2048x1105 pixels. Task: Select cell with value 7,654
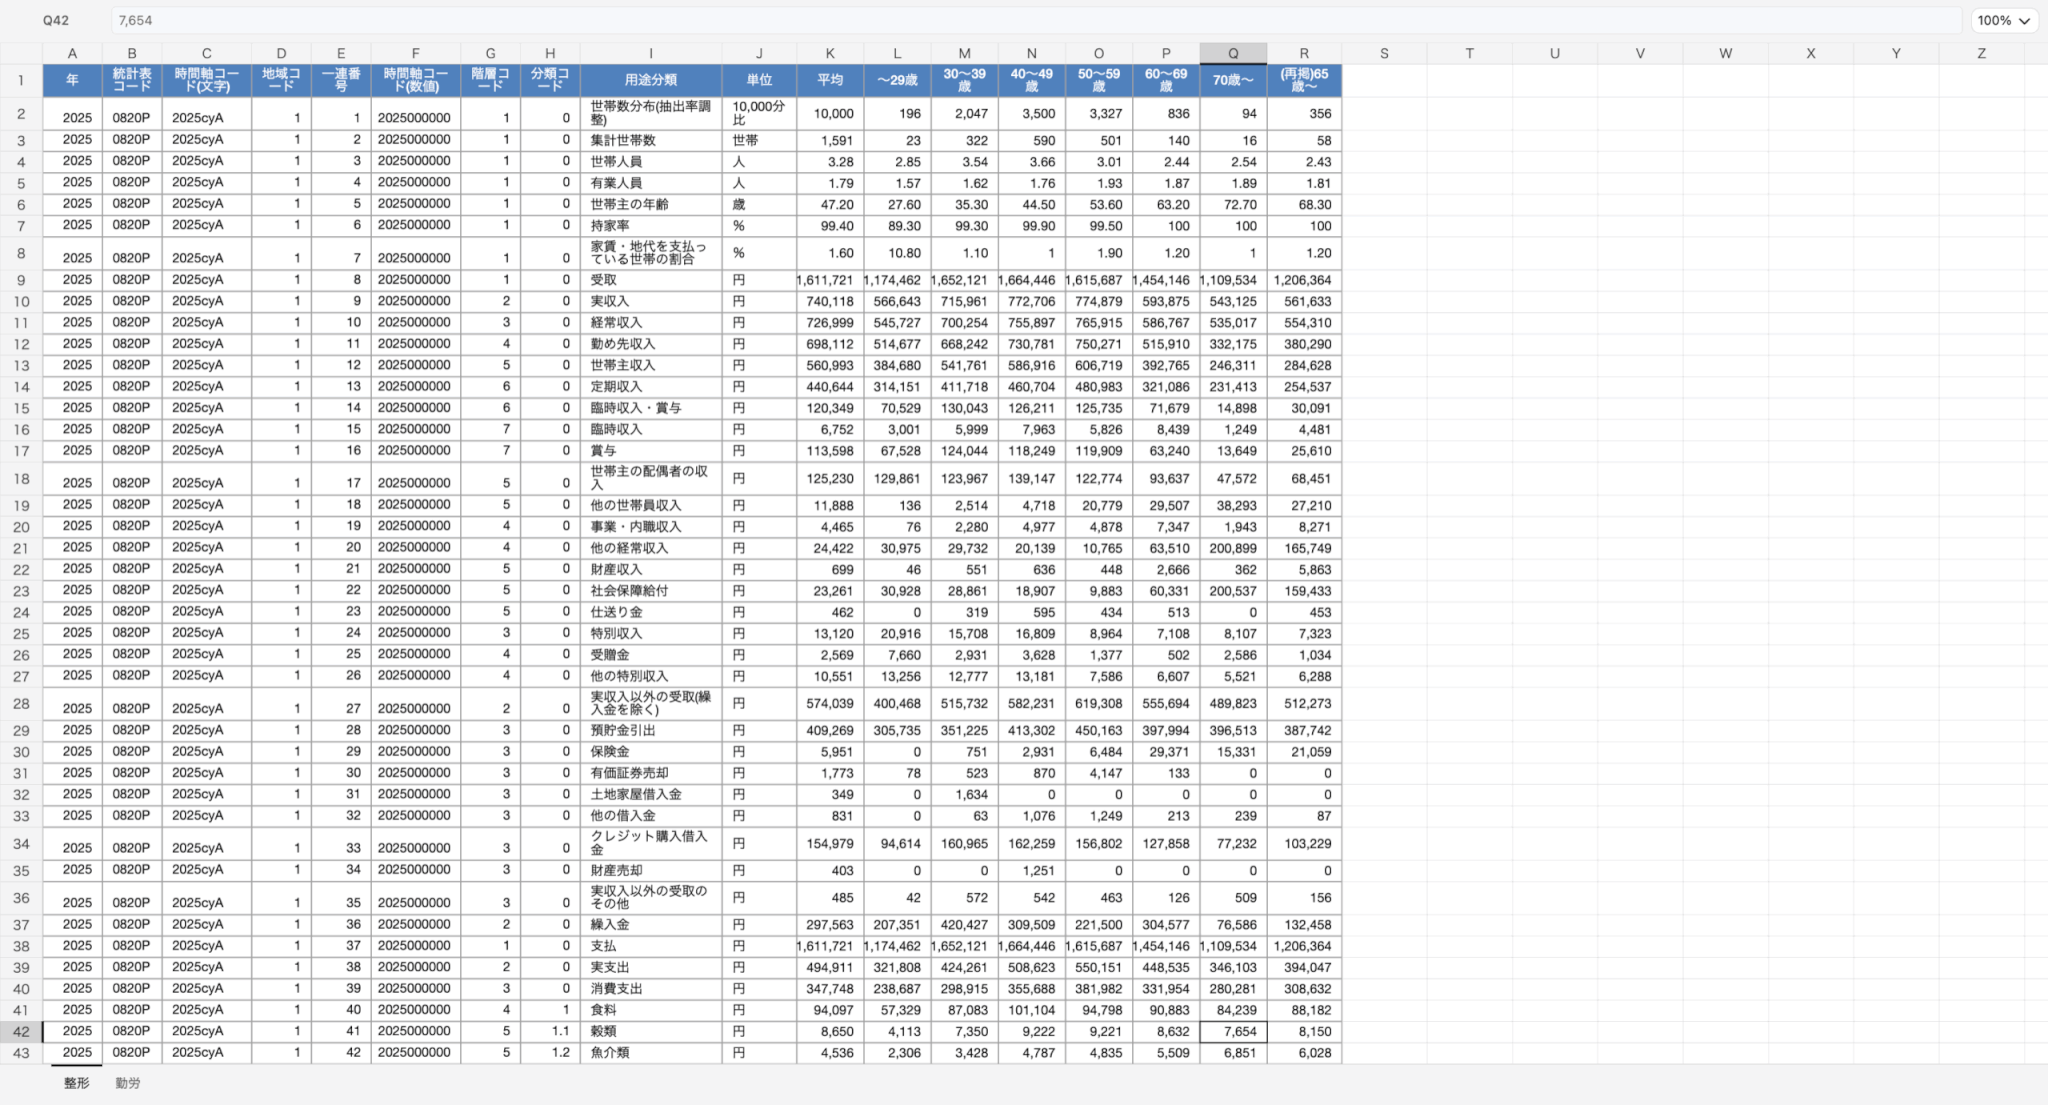[1233, 1031]
